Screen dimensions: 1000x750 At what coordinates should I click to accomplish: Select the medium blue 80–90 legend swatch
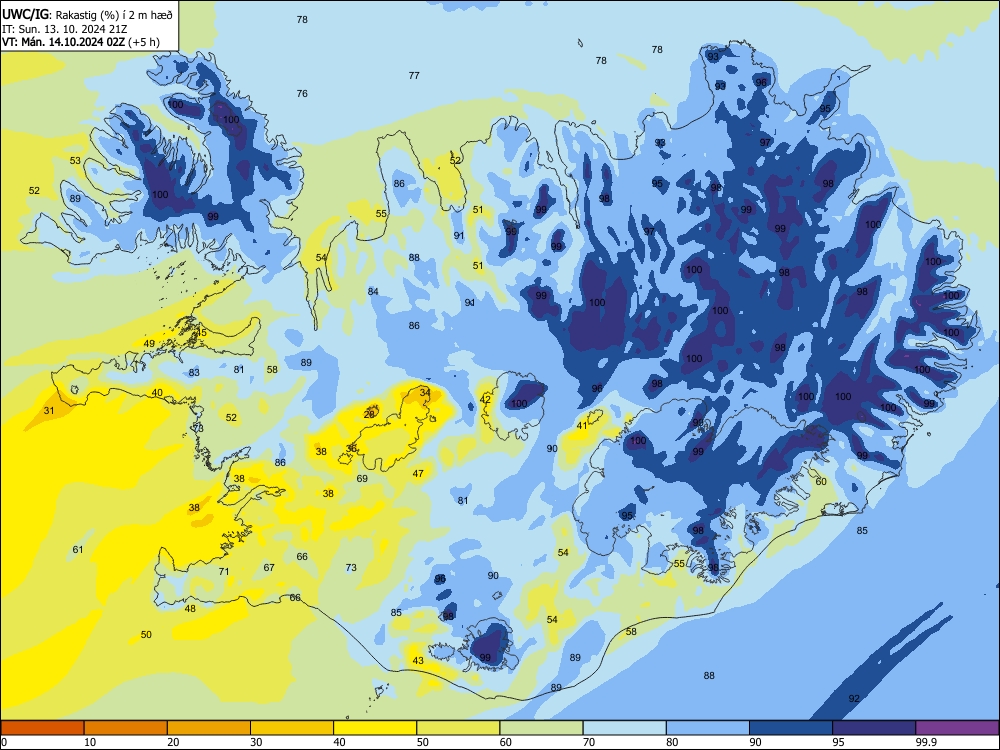click(x=708, y=728)
